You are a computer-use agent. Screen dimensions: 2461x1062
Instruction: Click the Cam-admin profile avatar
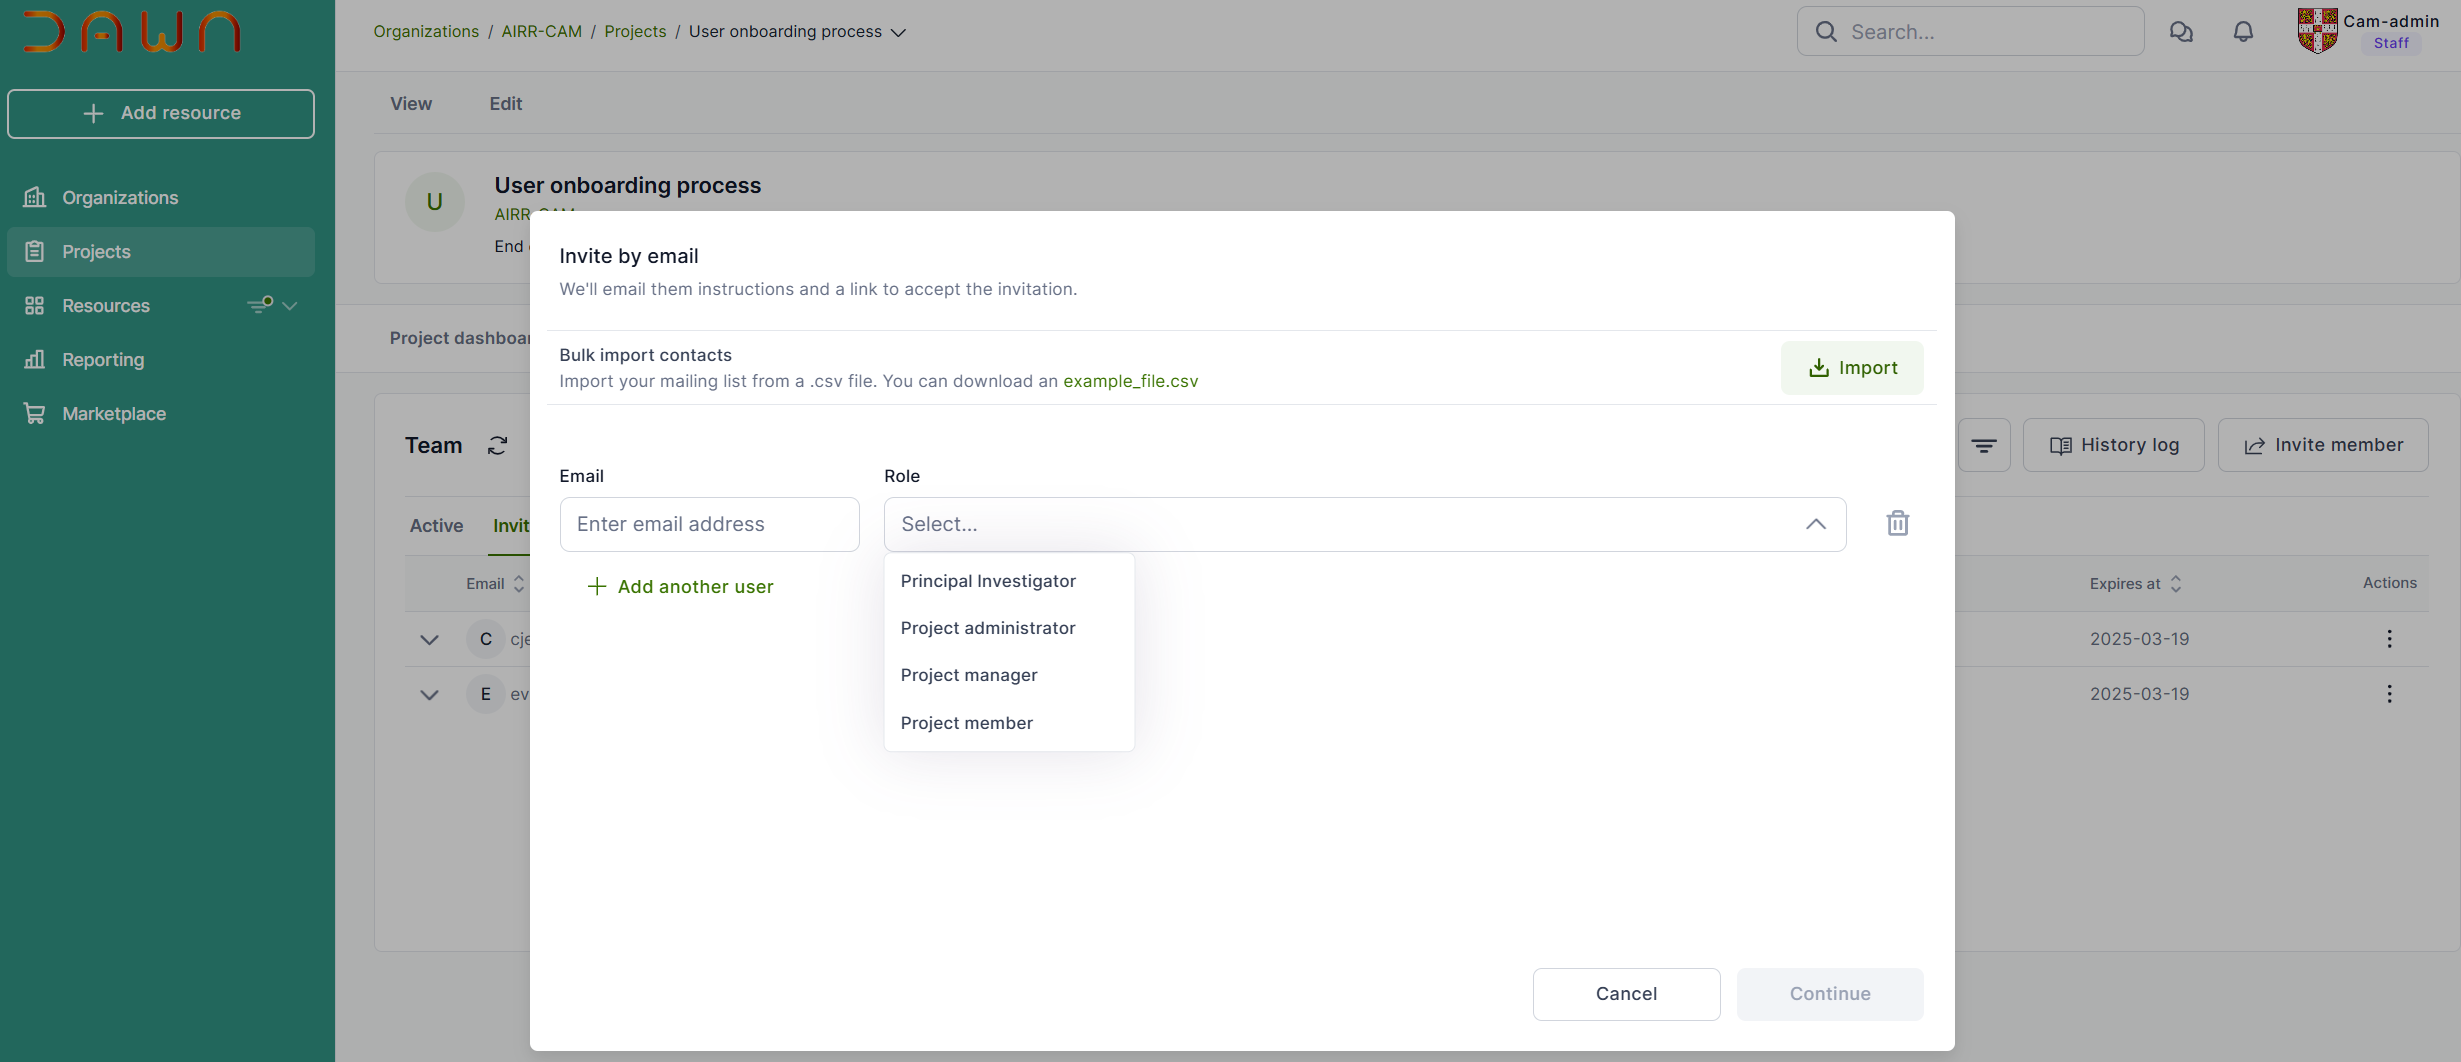2317,31
